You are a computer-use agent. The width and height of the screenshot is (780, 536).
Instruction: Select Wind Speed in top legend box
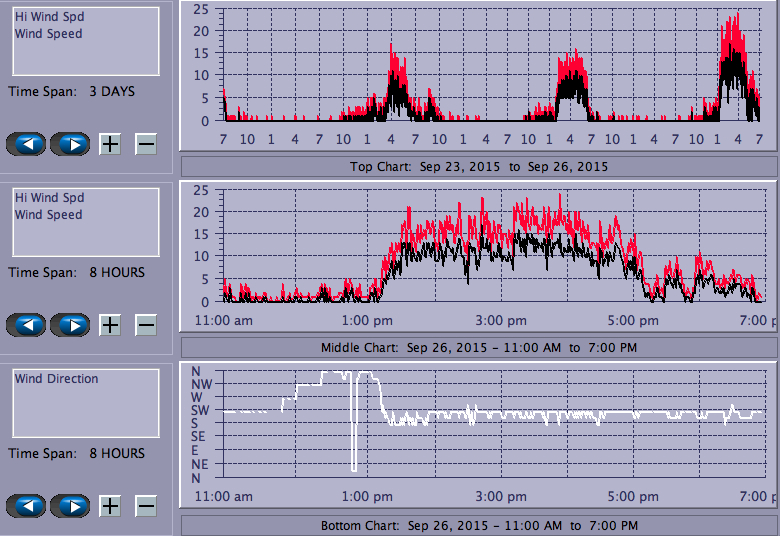click(x=48, y=34)
